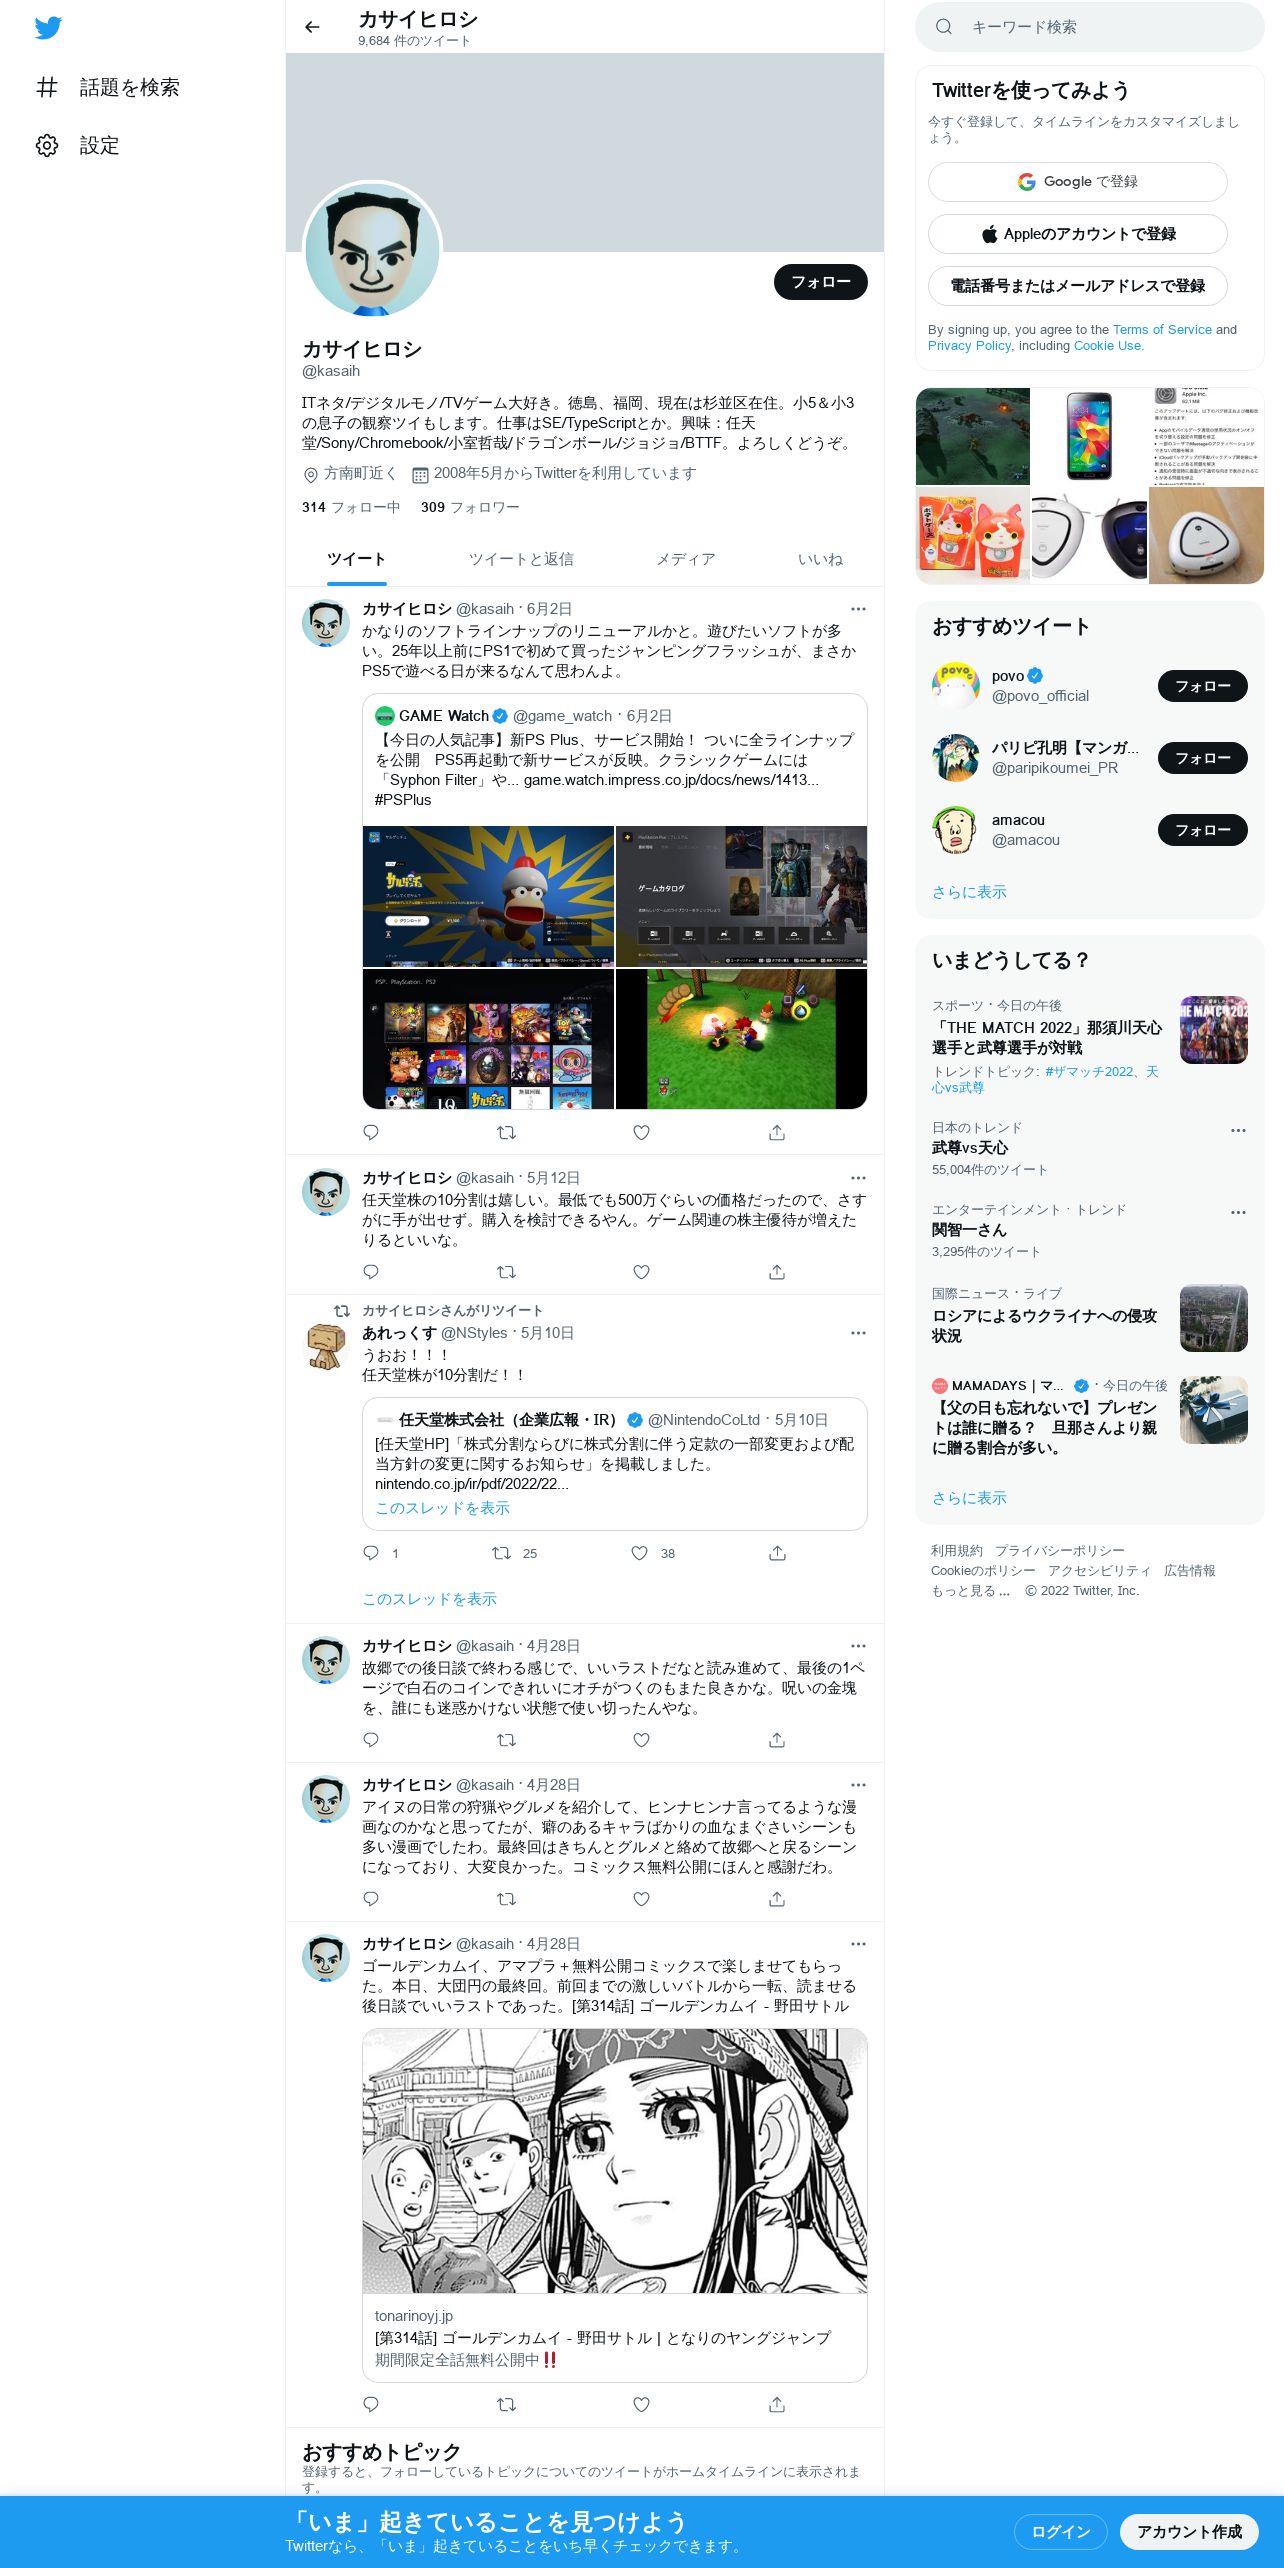Click the Twitter bird logo
Viewport: 1284px width, 2568px height.
point(48,28)
